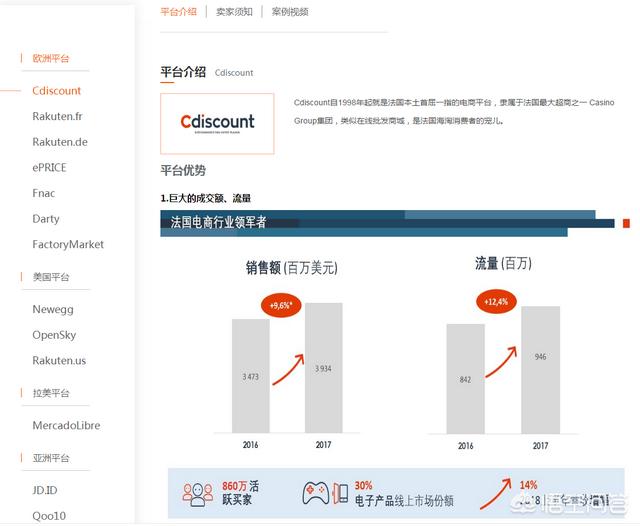640x526 pixels.
Task: Expand the 美国平台 section header
Action: coord(51,277)
